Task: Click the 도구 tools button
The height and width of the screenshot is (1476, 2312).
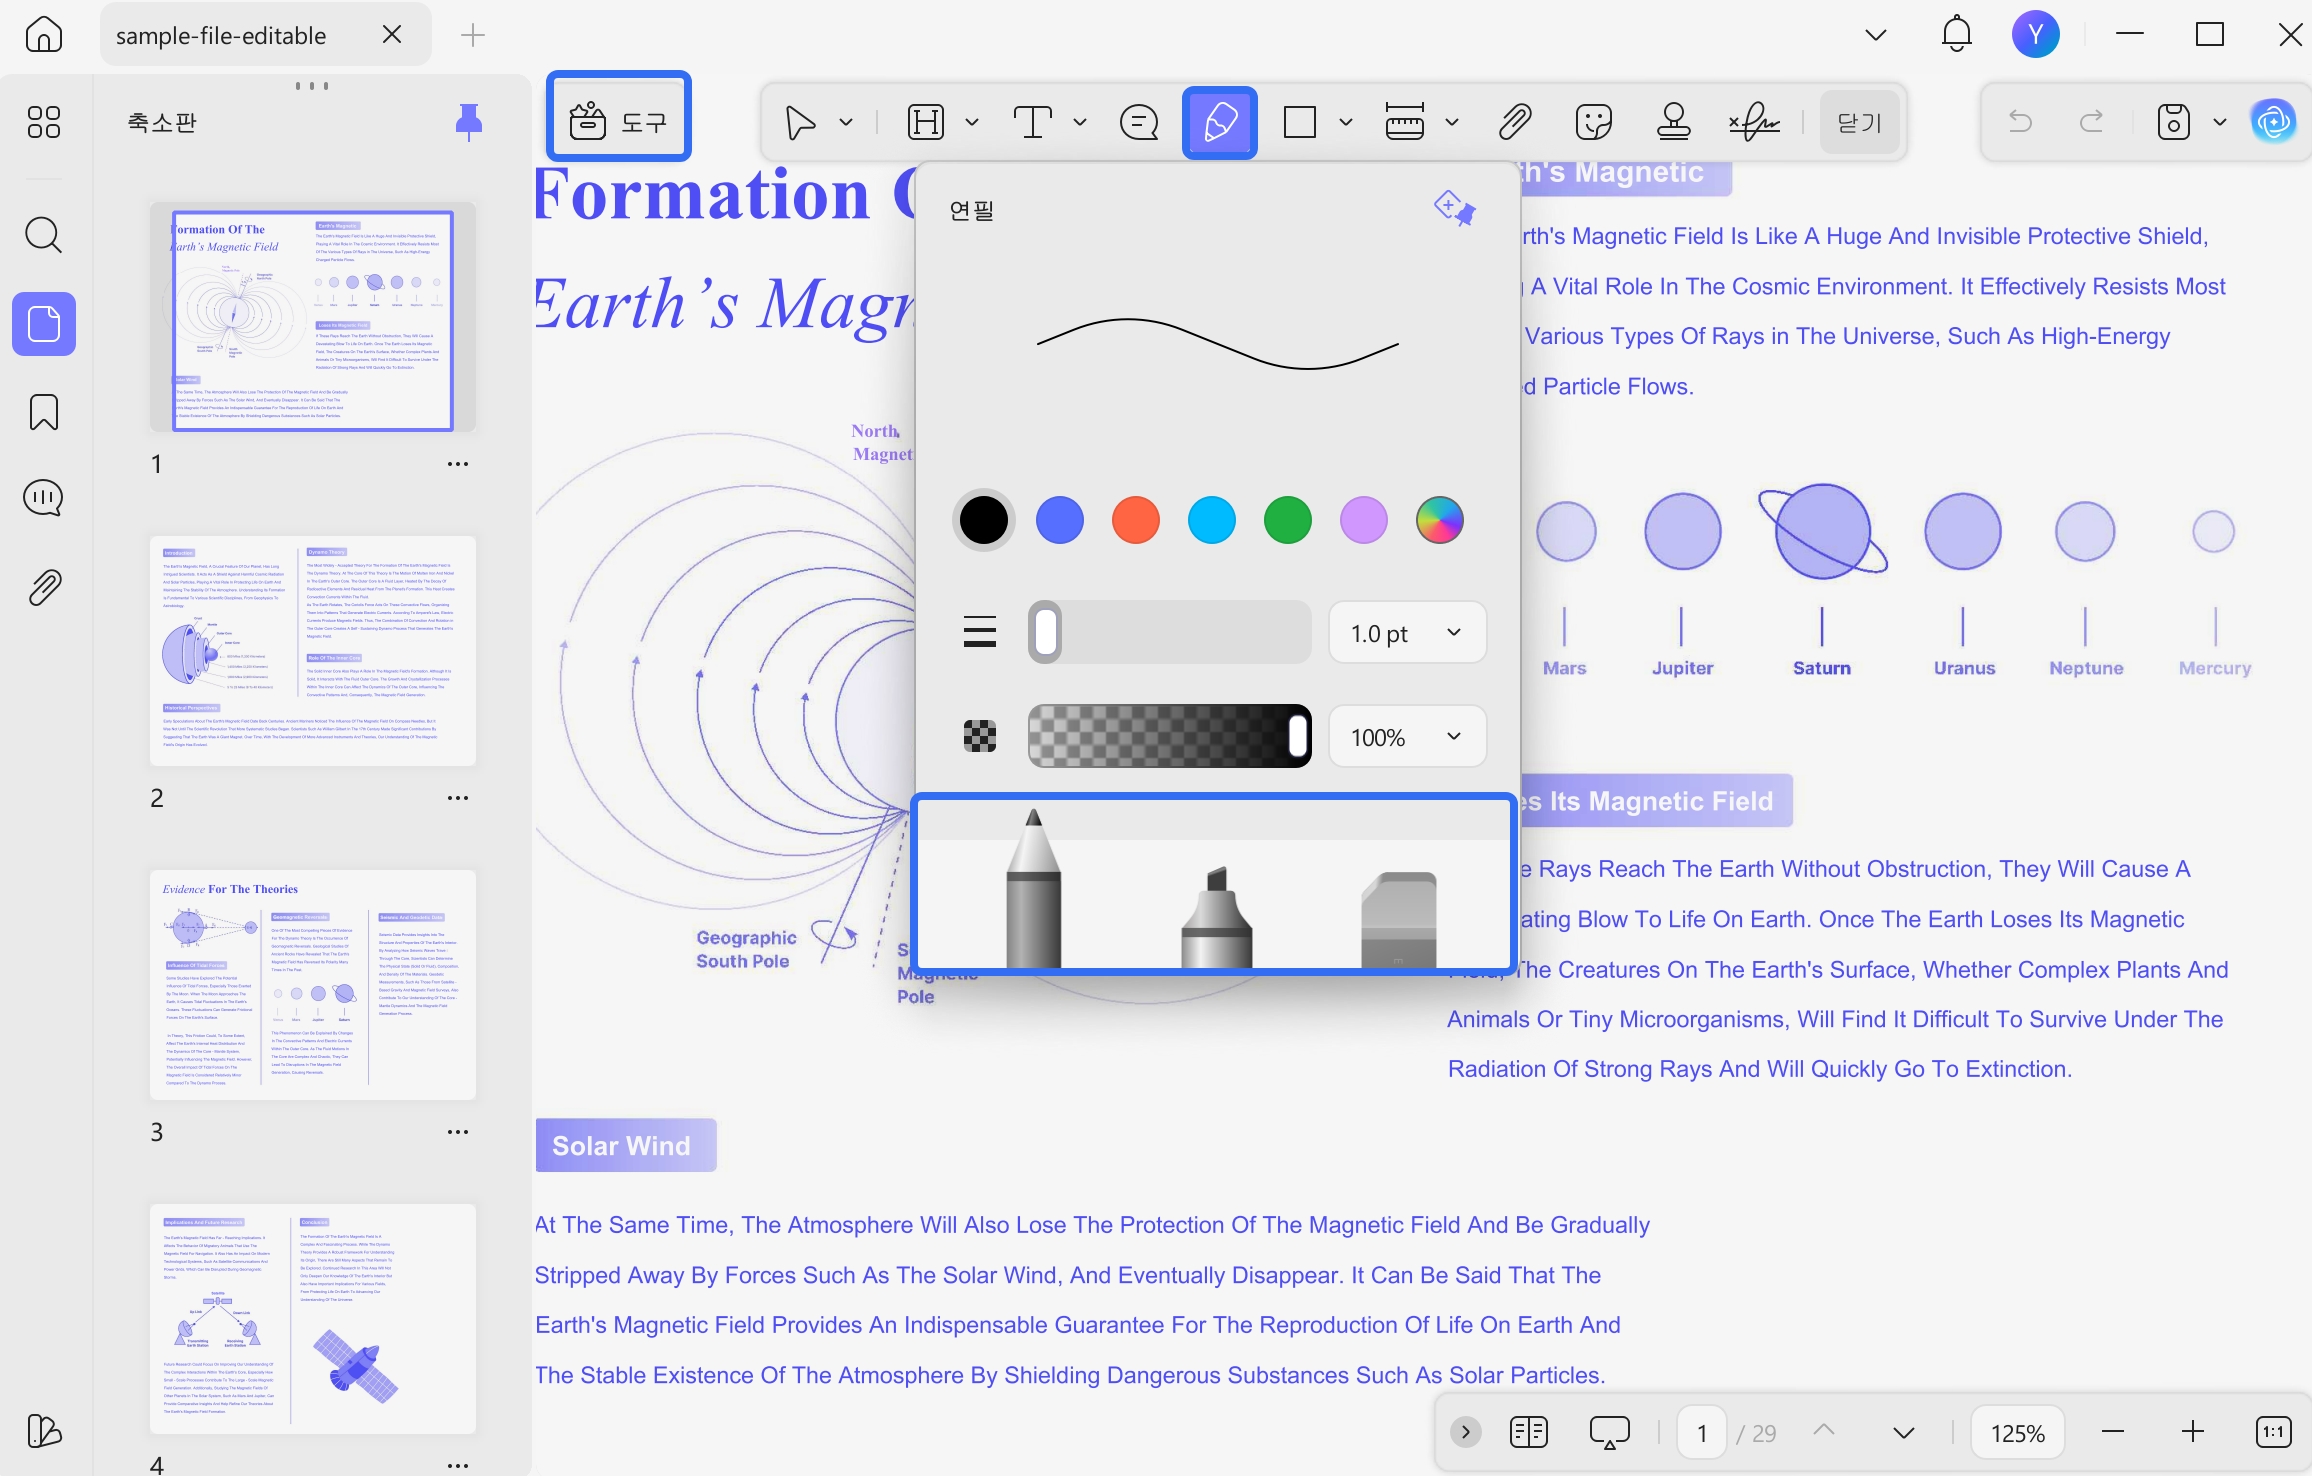Action: (619, 122)
